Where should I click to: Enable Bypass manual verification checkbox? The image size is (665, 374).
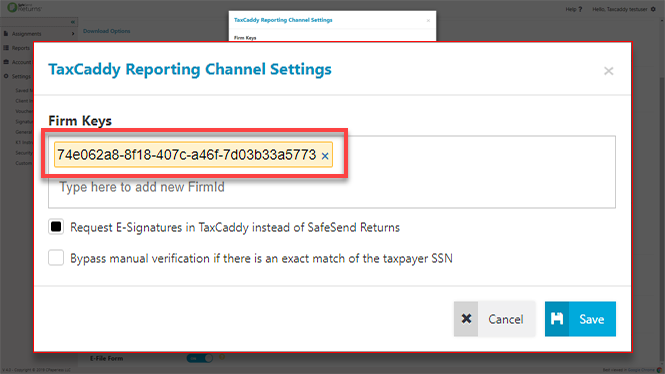tap(56, 258)
